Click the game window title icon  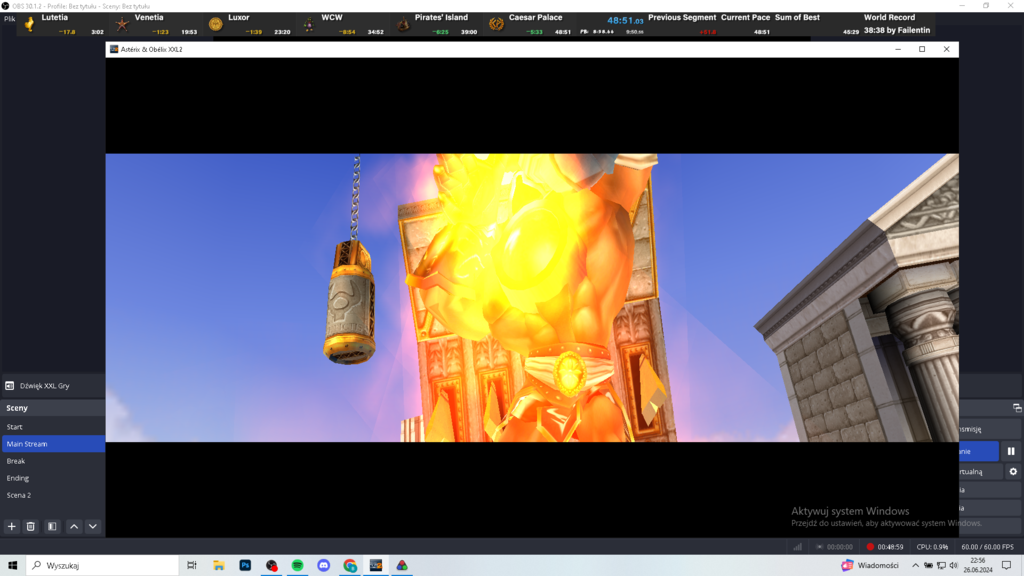tap(114, 49)
